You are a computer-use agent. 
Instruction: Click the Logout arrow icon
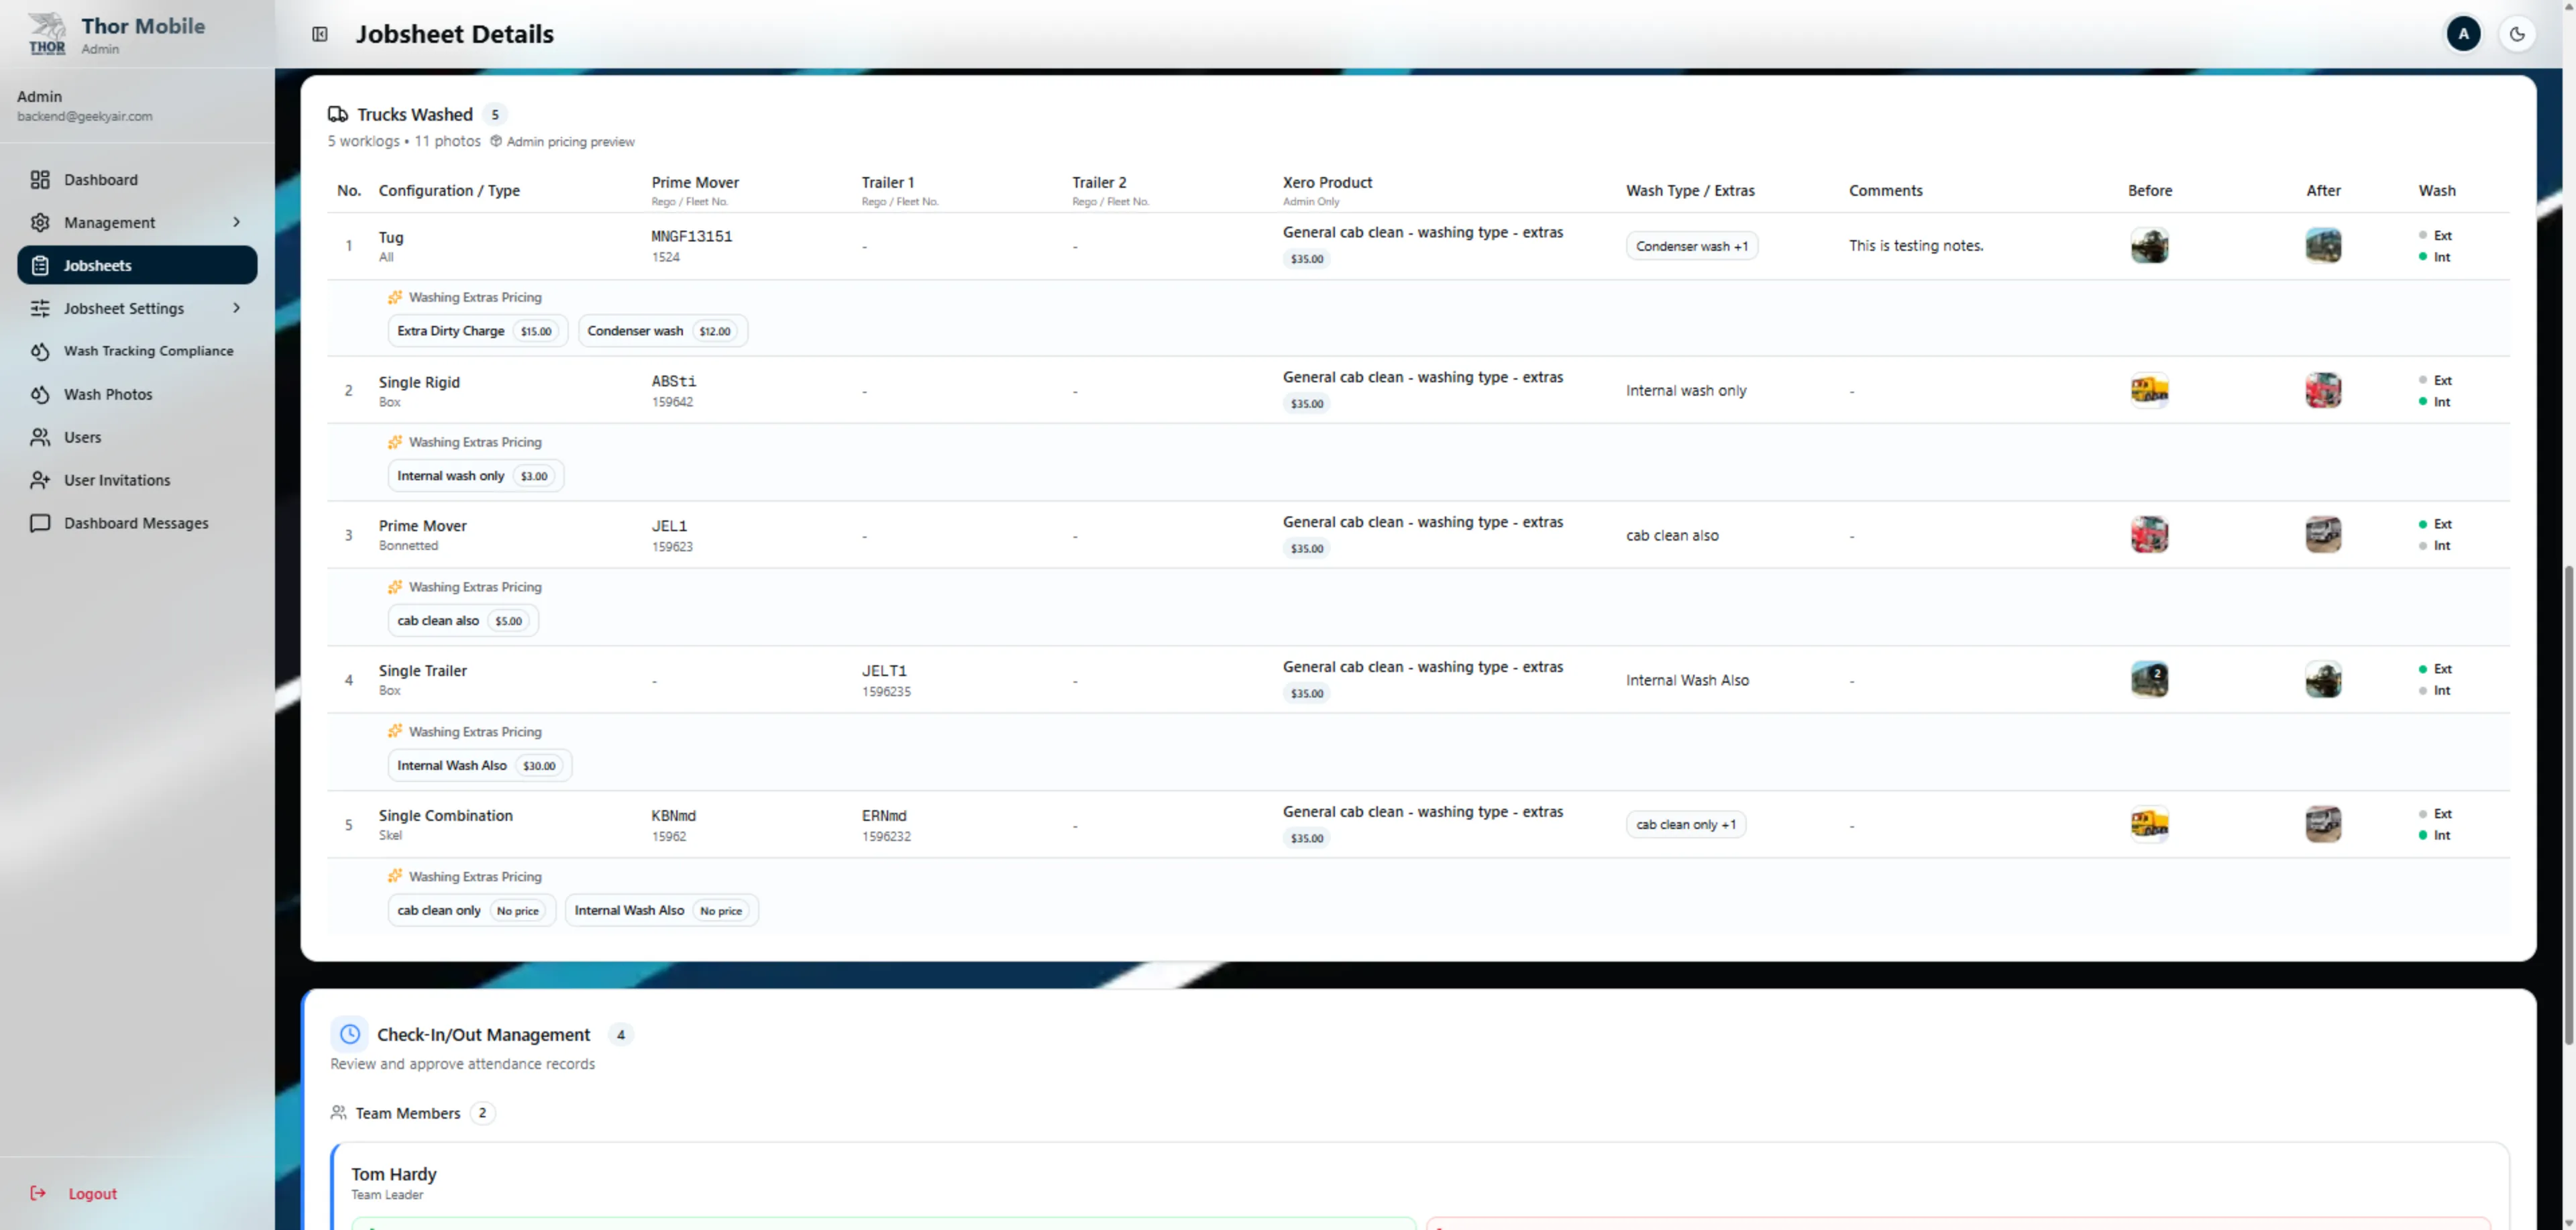coord(38,1194)
